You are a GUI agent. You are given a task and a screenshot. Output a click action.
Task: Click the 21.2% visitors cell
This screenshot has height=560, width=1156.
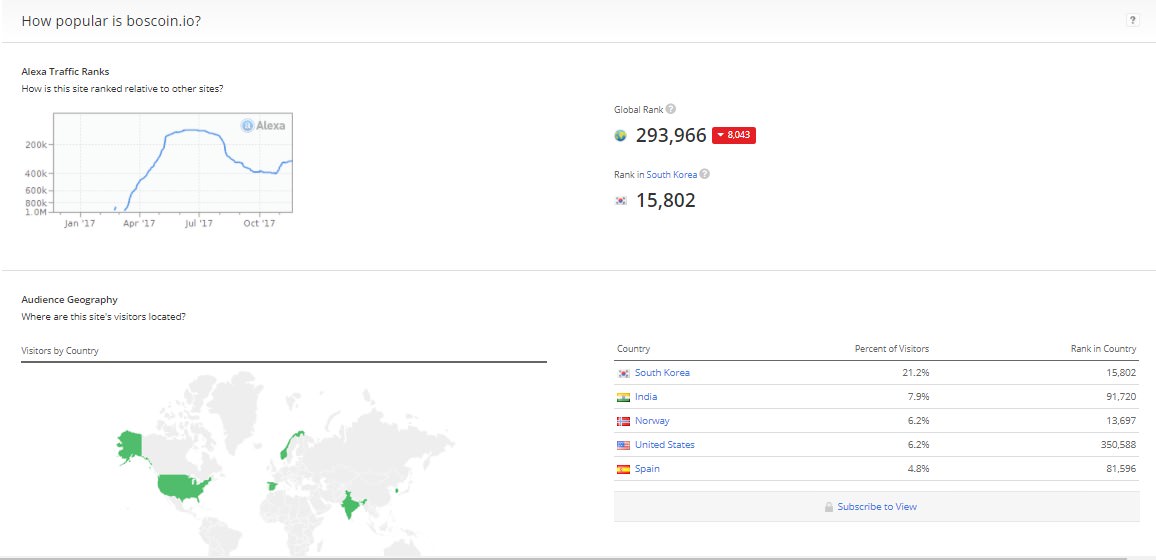pos(917,373)
